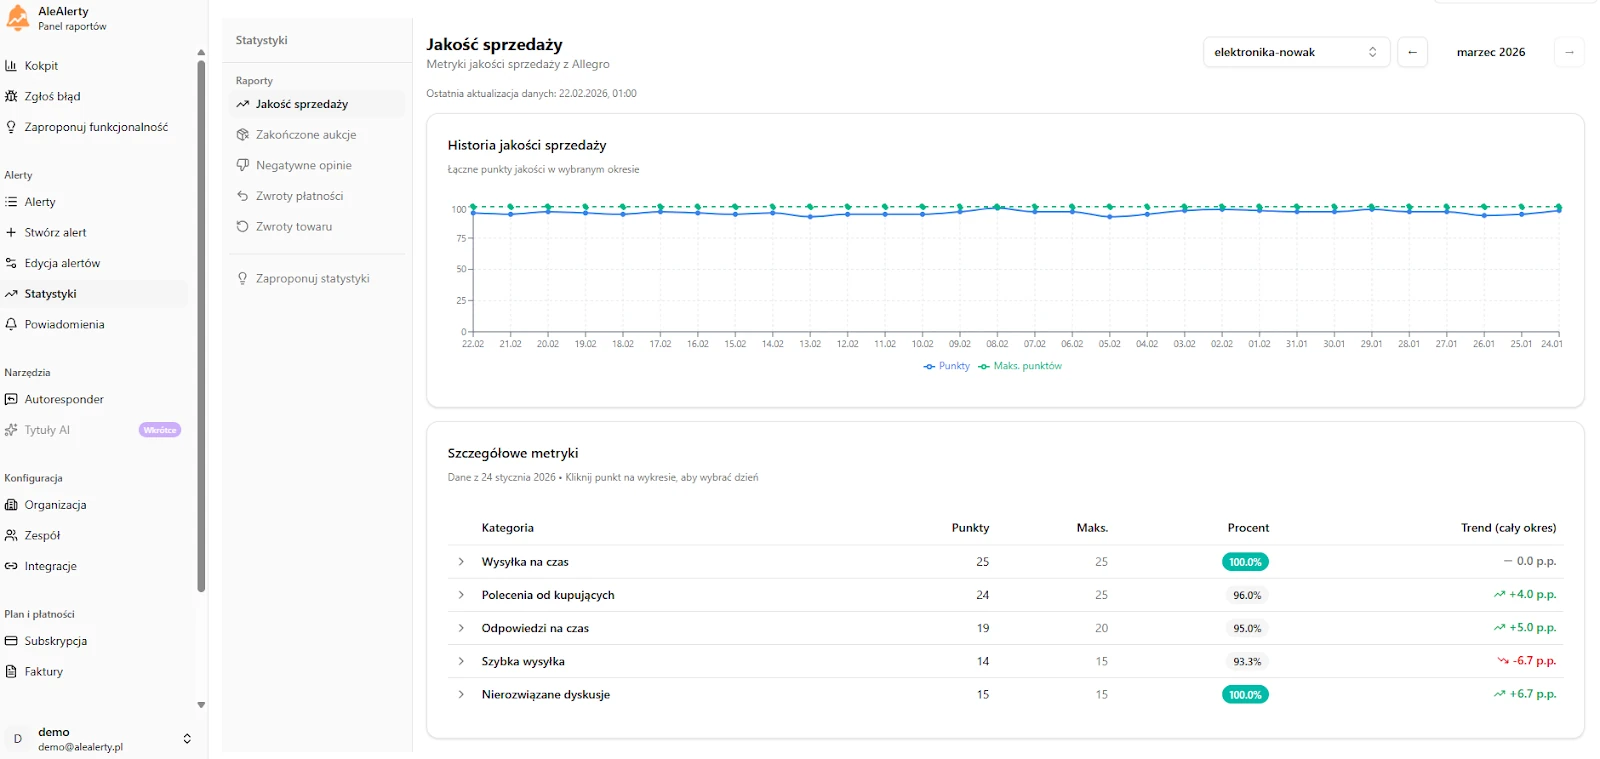Click the return arrow icon beside Zwroty płatności

(x=242, y=196)
